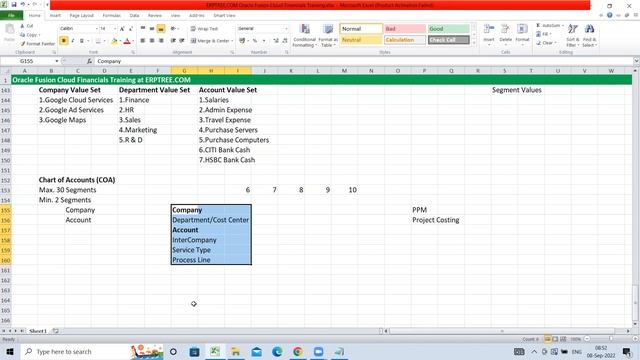Click Decrease Decimal icon
The width and height of the screenshot is (640, 360).
coord(284,41)
